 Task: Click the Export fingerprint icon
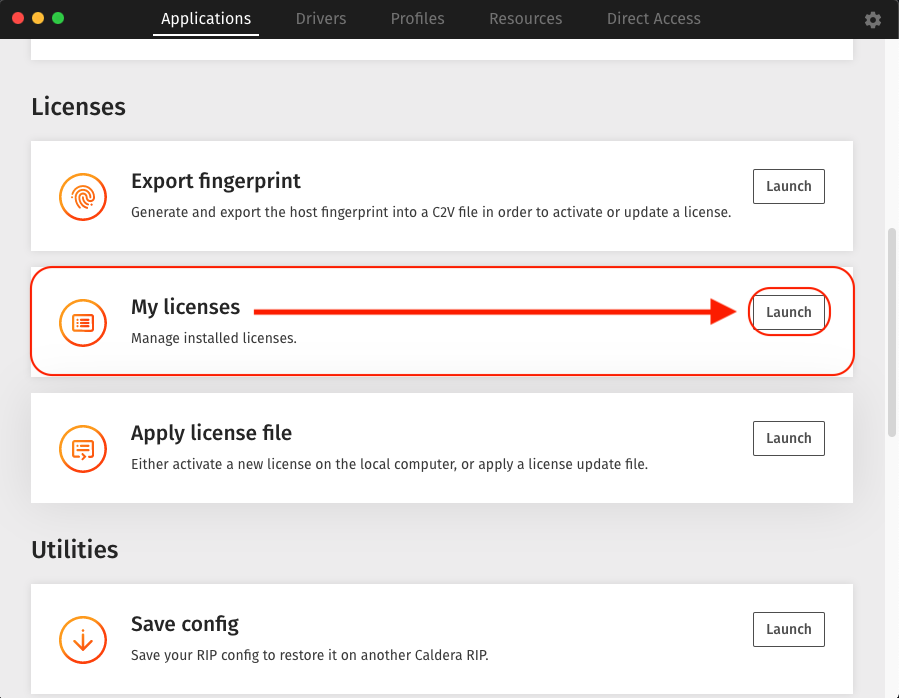83,197
